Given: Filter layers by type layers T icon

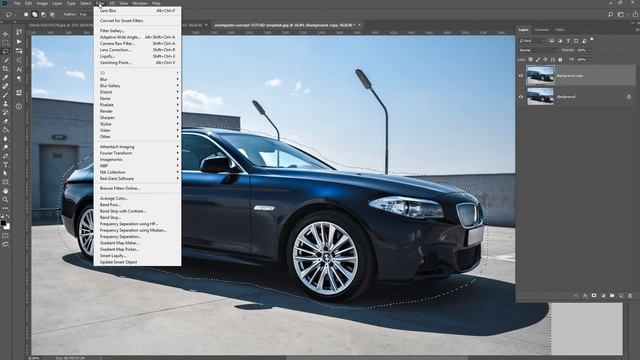Looking at the screenshot, I should [x=568, y=41].
